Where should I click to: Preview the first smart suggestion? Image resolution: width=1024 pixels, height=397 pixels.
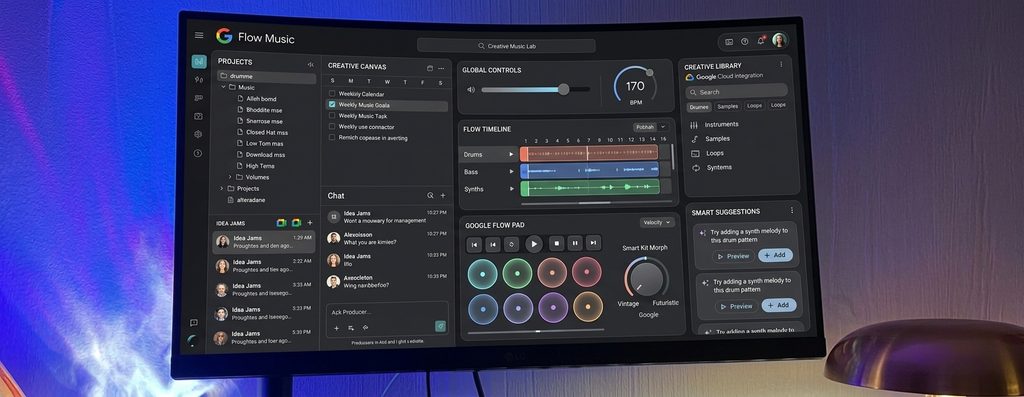point(733,256)
